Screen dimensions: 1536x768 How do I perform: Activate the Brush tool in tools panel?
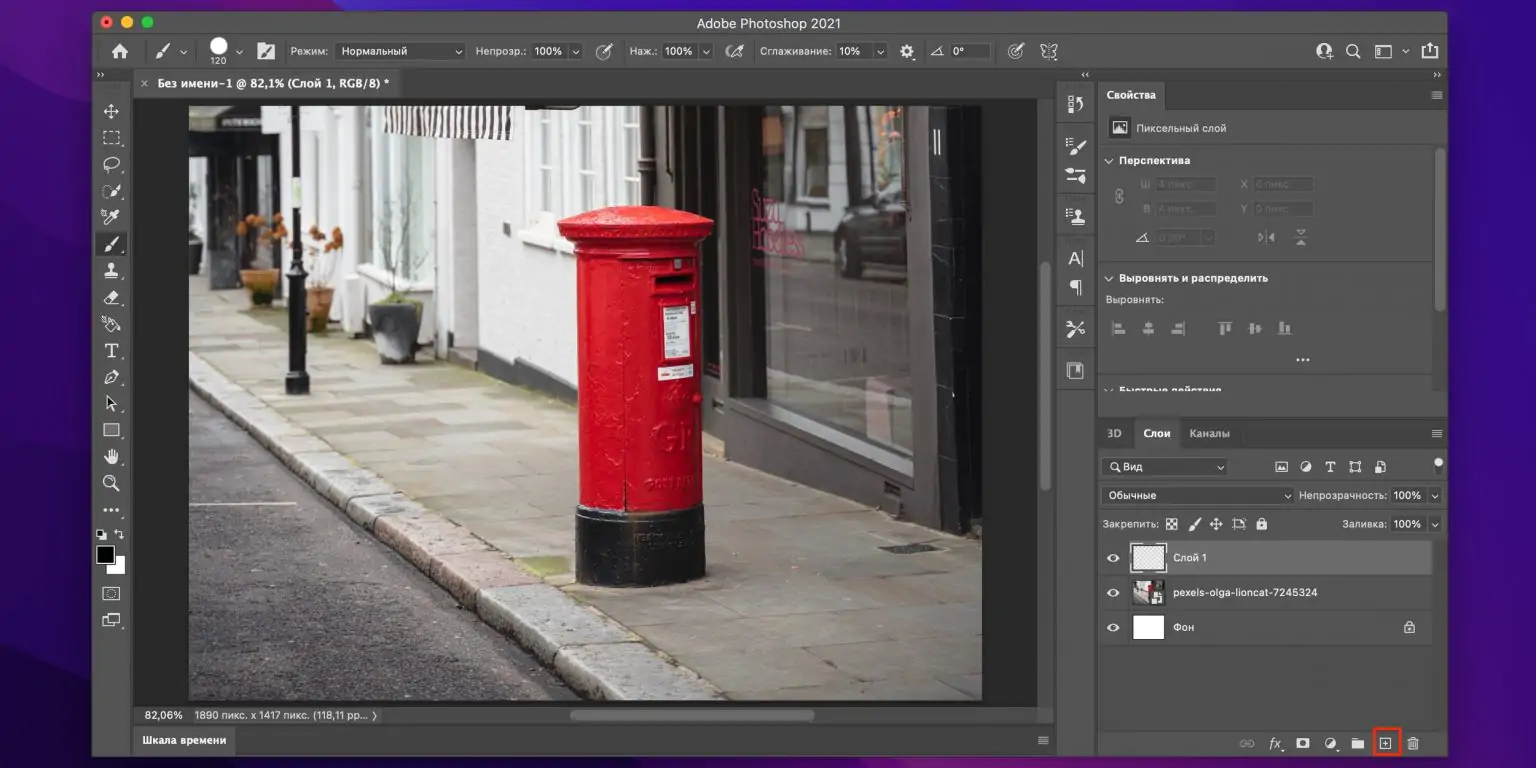point(111,244)
